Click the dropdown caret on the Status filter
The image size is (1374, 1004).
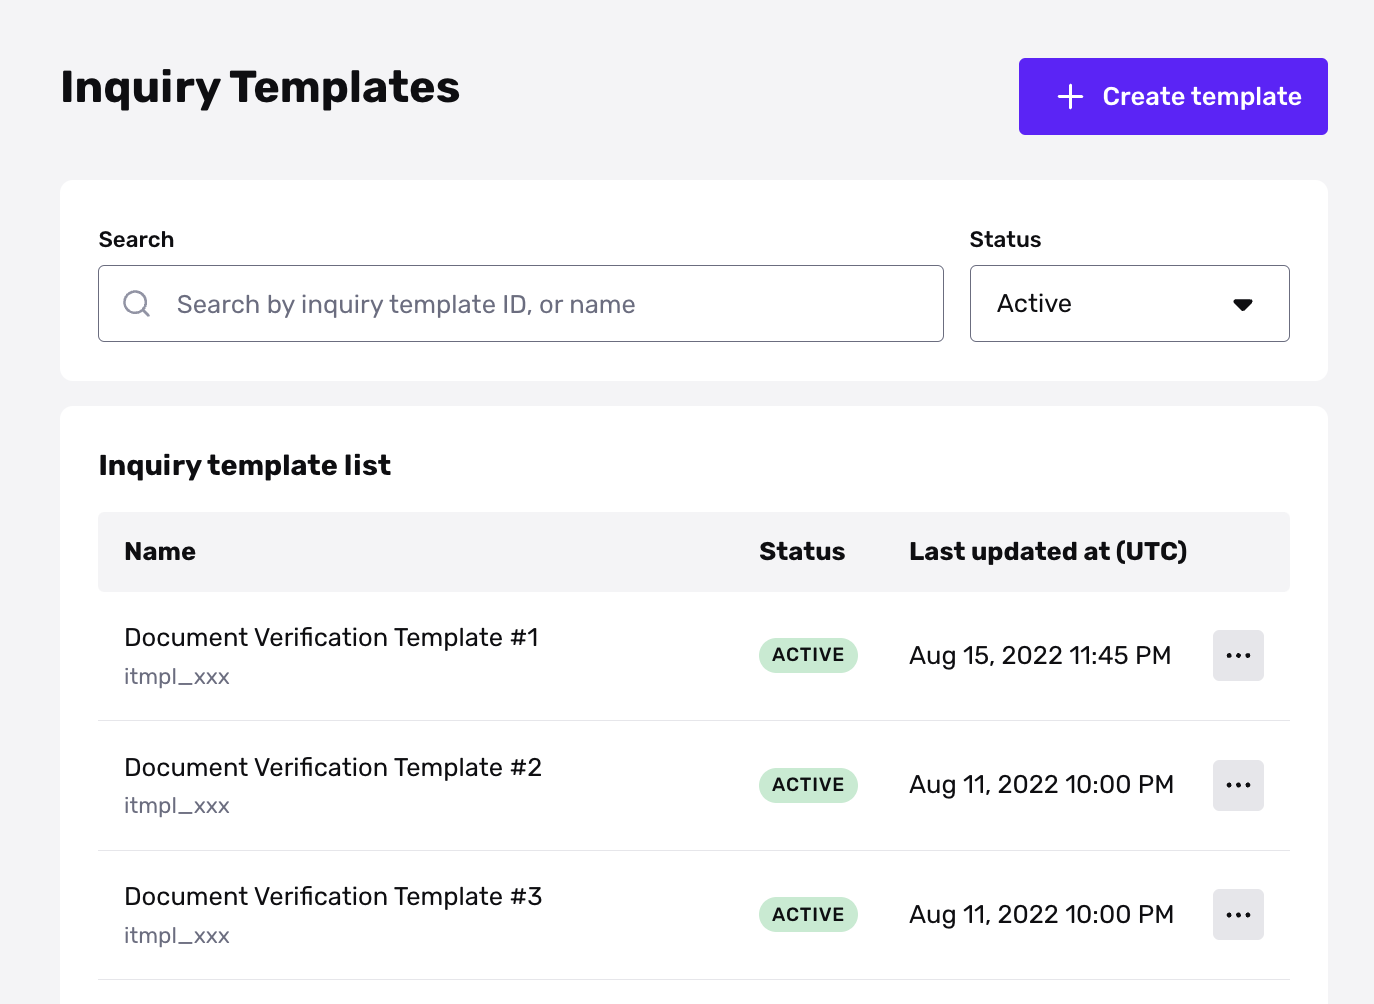1243,304
